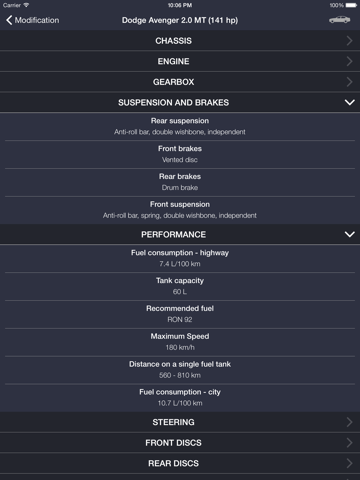This screenshot has height=480, width=360.
Task: Expand the GEARBOX section chevron
Action: [x=349, y=82]
